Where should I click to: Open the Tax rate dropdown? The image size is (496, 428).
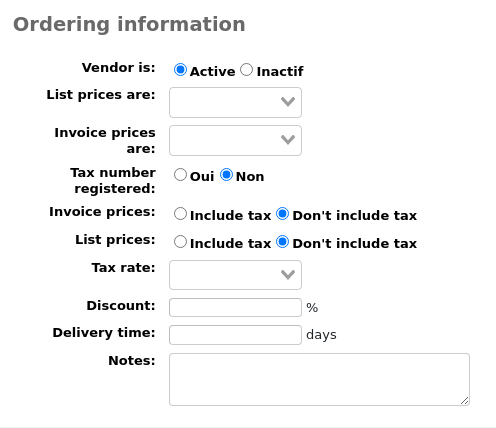(235, 275)
